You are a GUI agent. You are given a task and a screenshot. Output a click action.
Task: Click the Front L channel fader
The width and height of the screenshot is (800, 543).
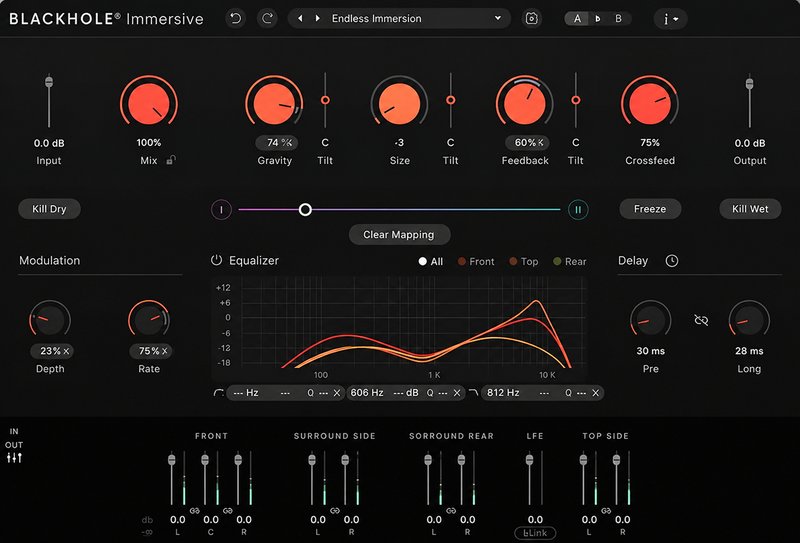pyautogui.click(x=172, y=460)
